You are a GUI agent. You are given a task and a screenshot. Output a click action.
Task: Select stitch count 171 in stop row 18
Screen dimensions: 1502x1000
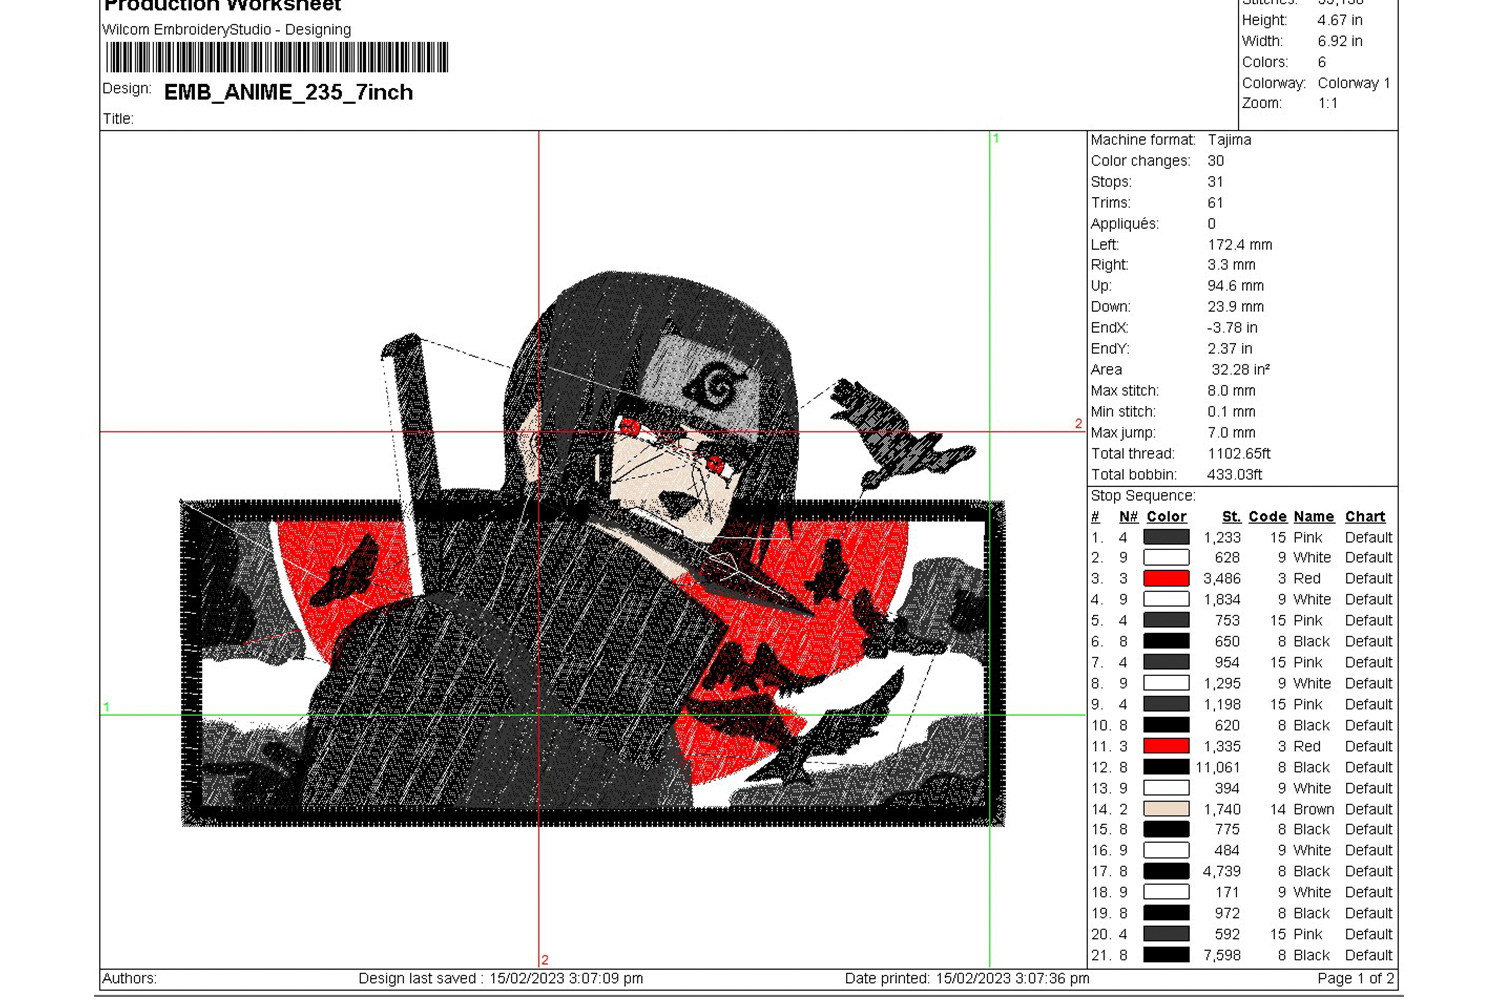pyautogui.click(x=1228, y=892)
